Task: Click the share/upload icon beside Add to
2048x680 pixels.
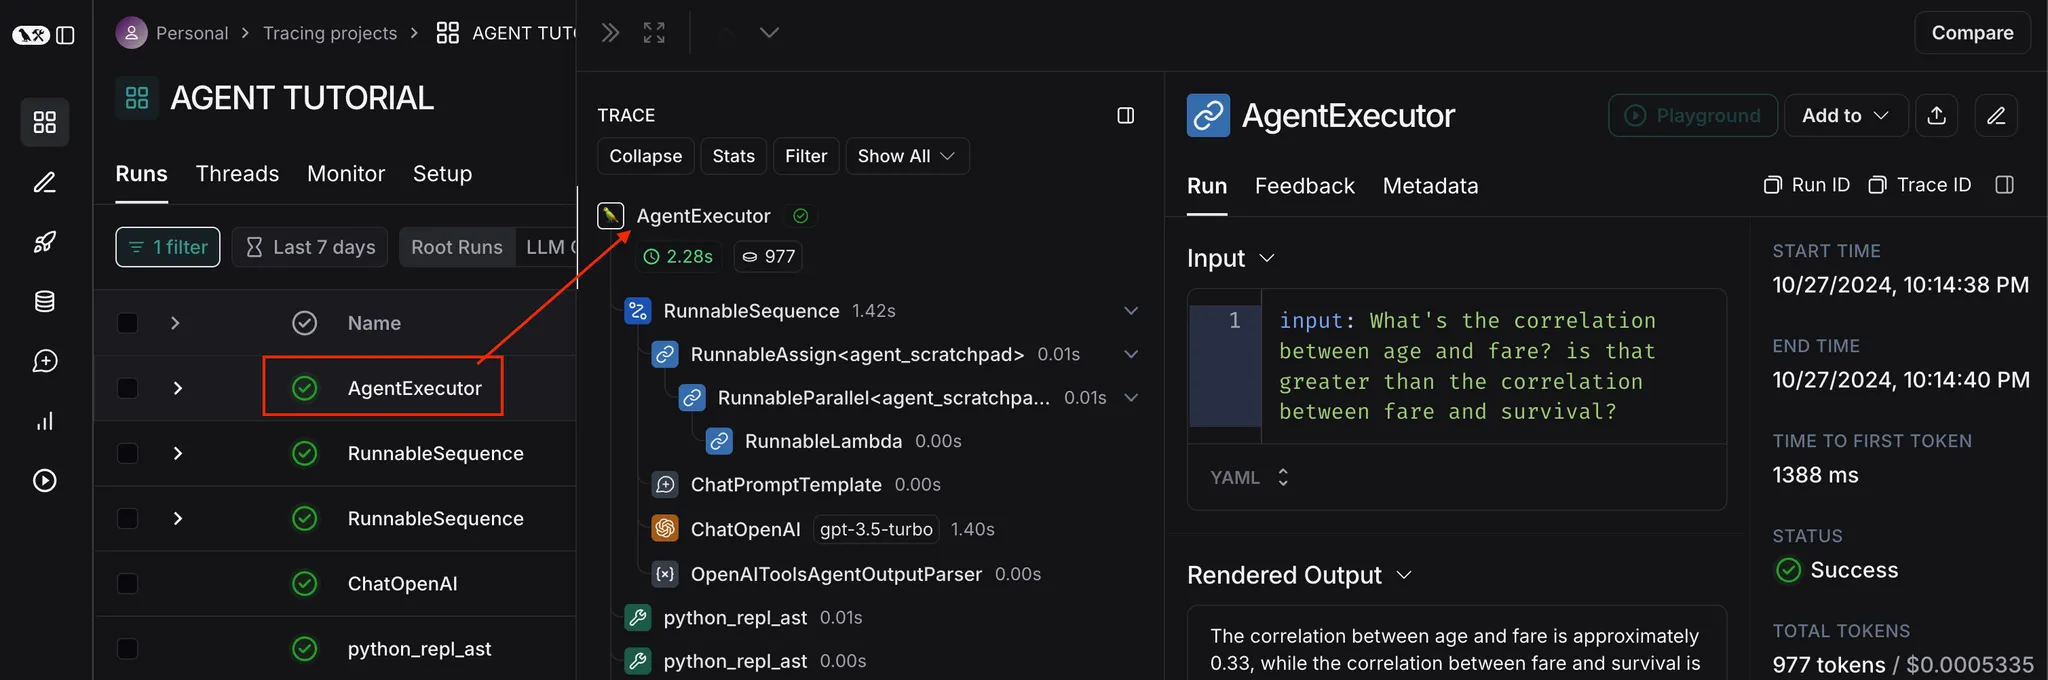Action: (1937, 116)
